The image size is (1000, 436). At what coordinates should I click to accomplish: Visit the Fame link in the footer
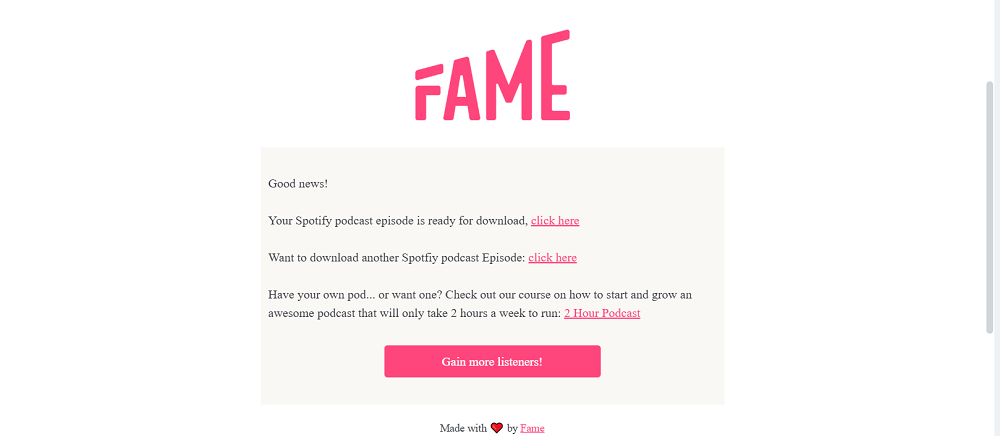pyautogui.click(x=532, y=428)
